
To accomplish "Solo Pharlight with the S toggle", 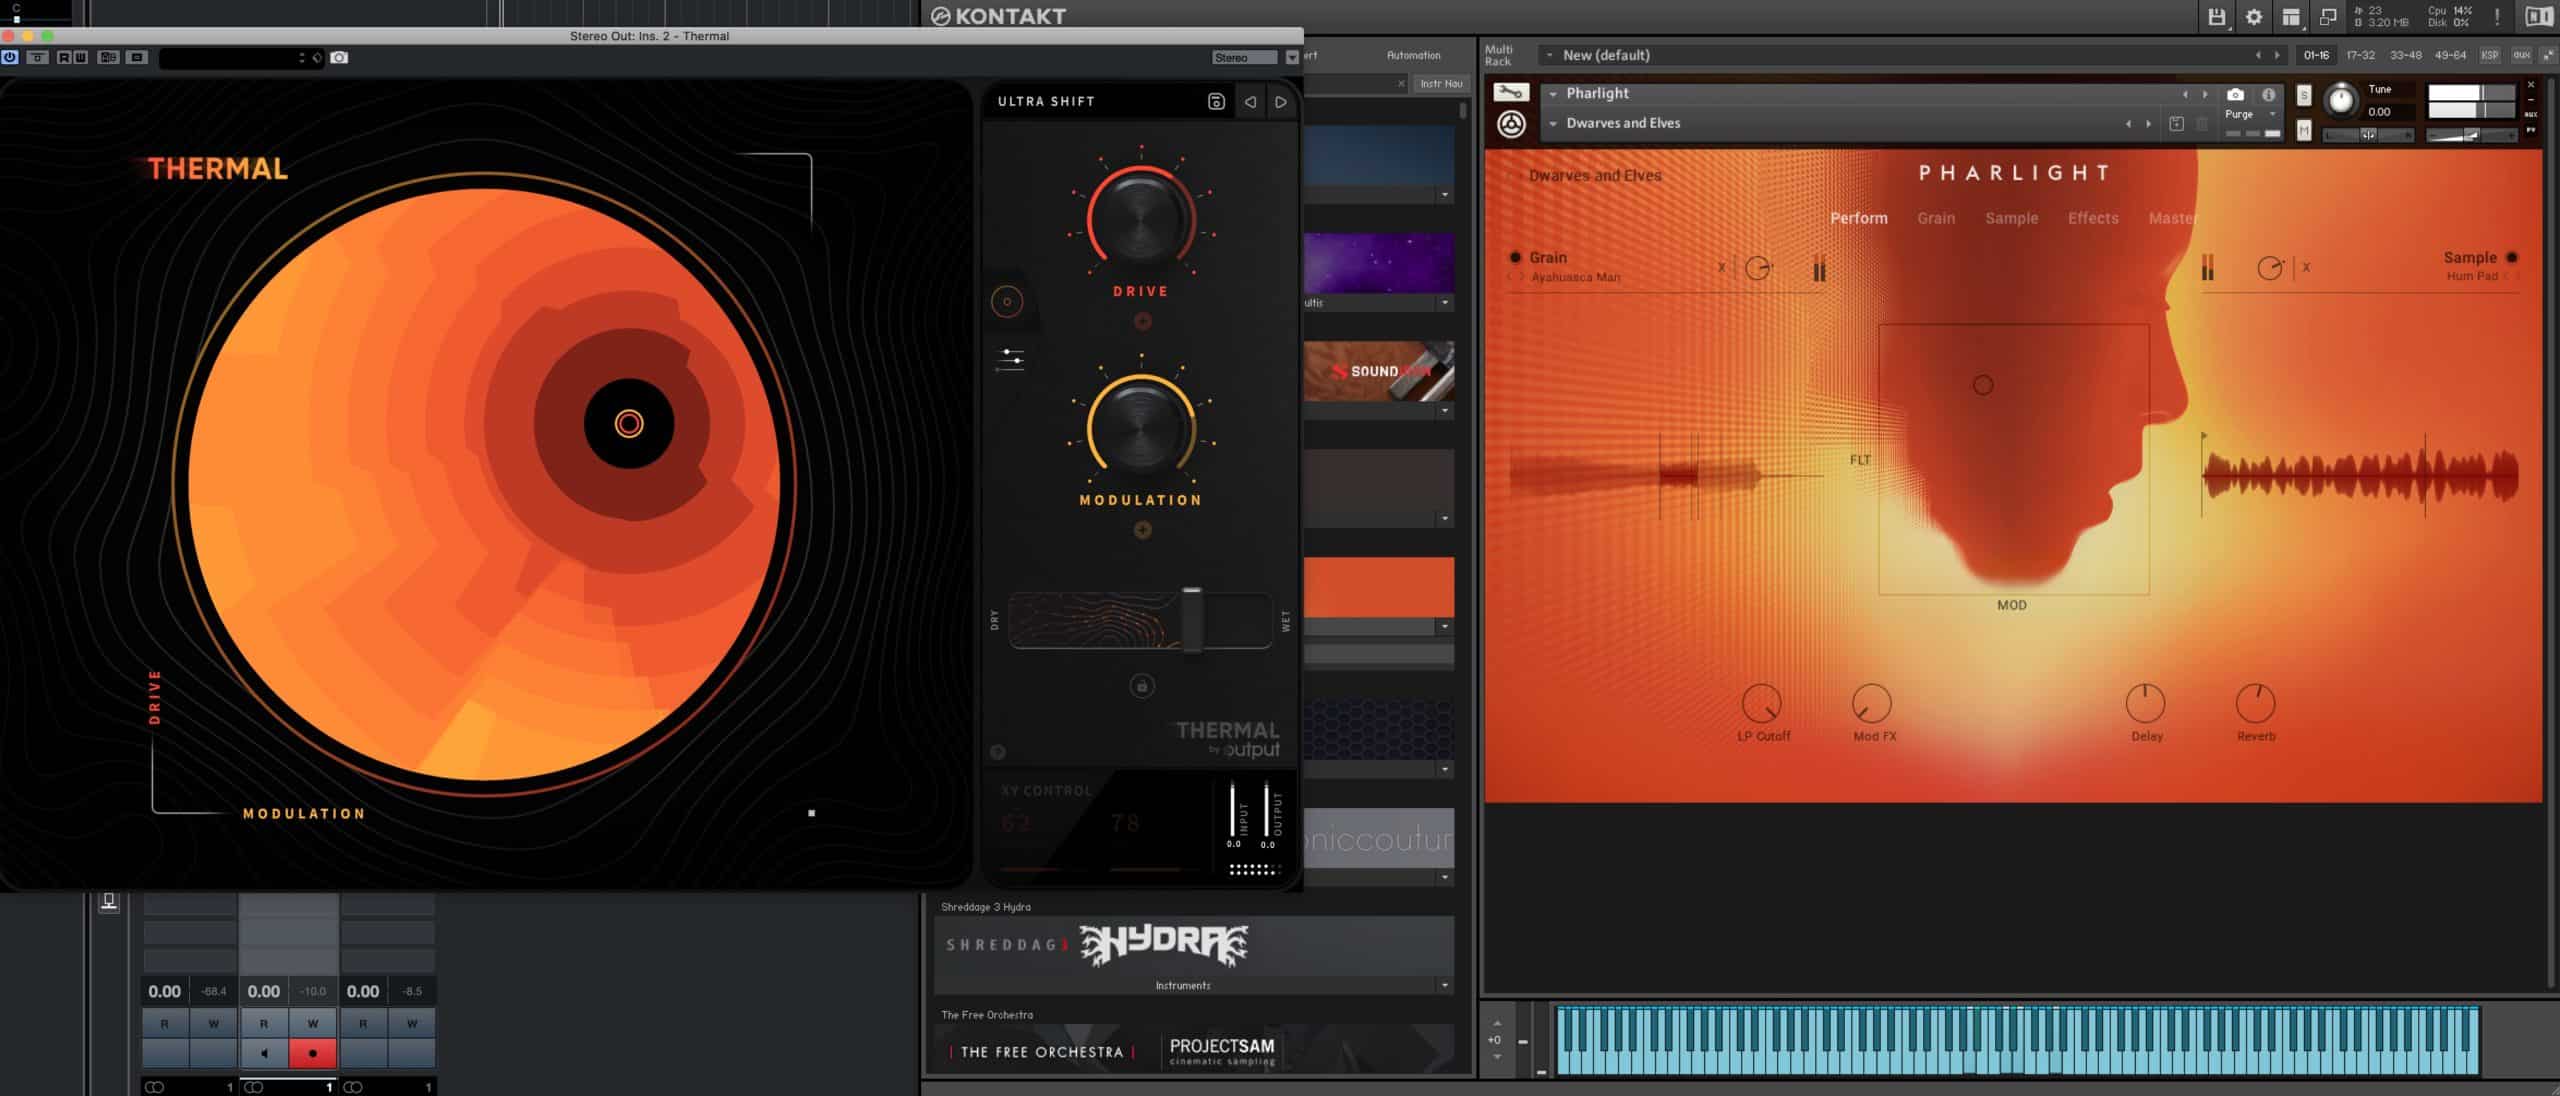I will (x=2303, y=95).
